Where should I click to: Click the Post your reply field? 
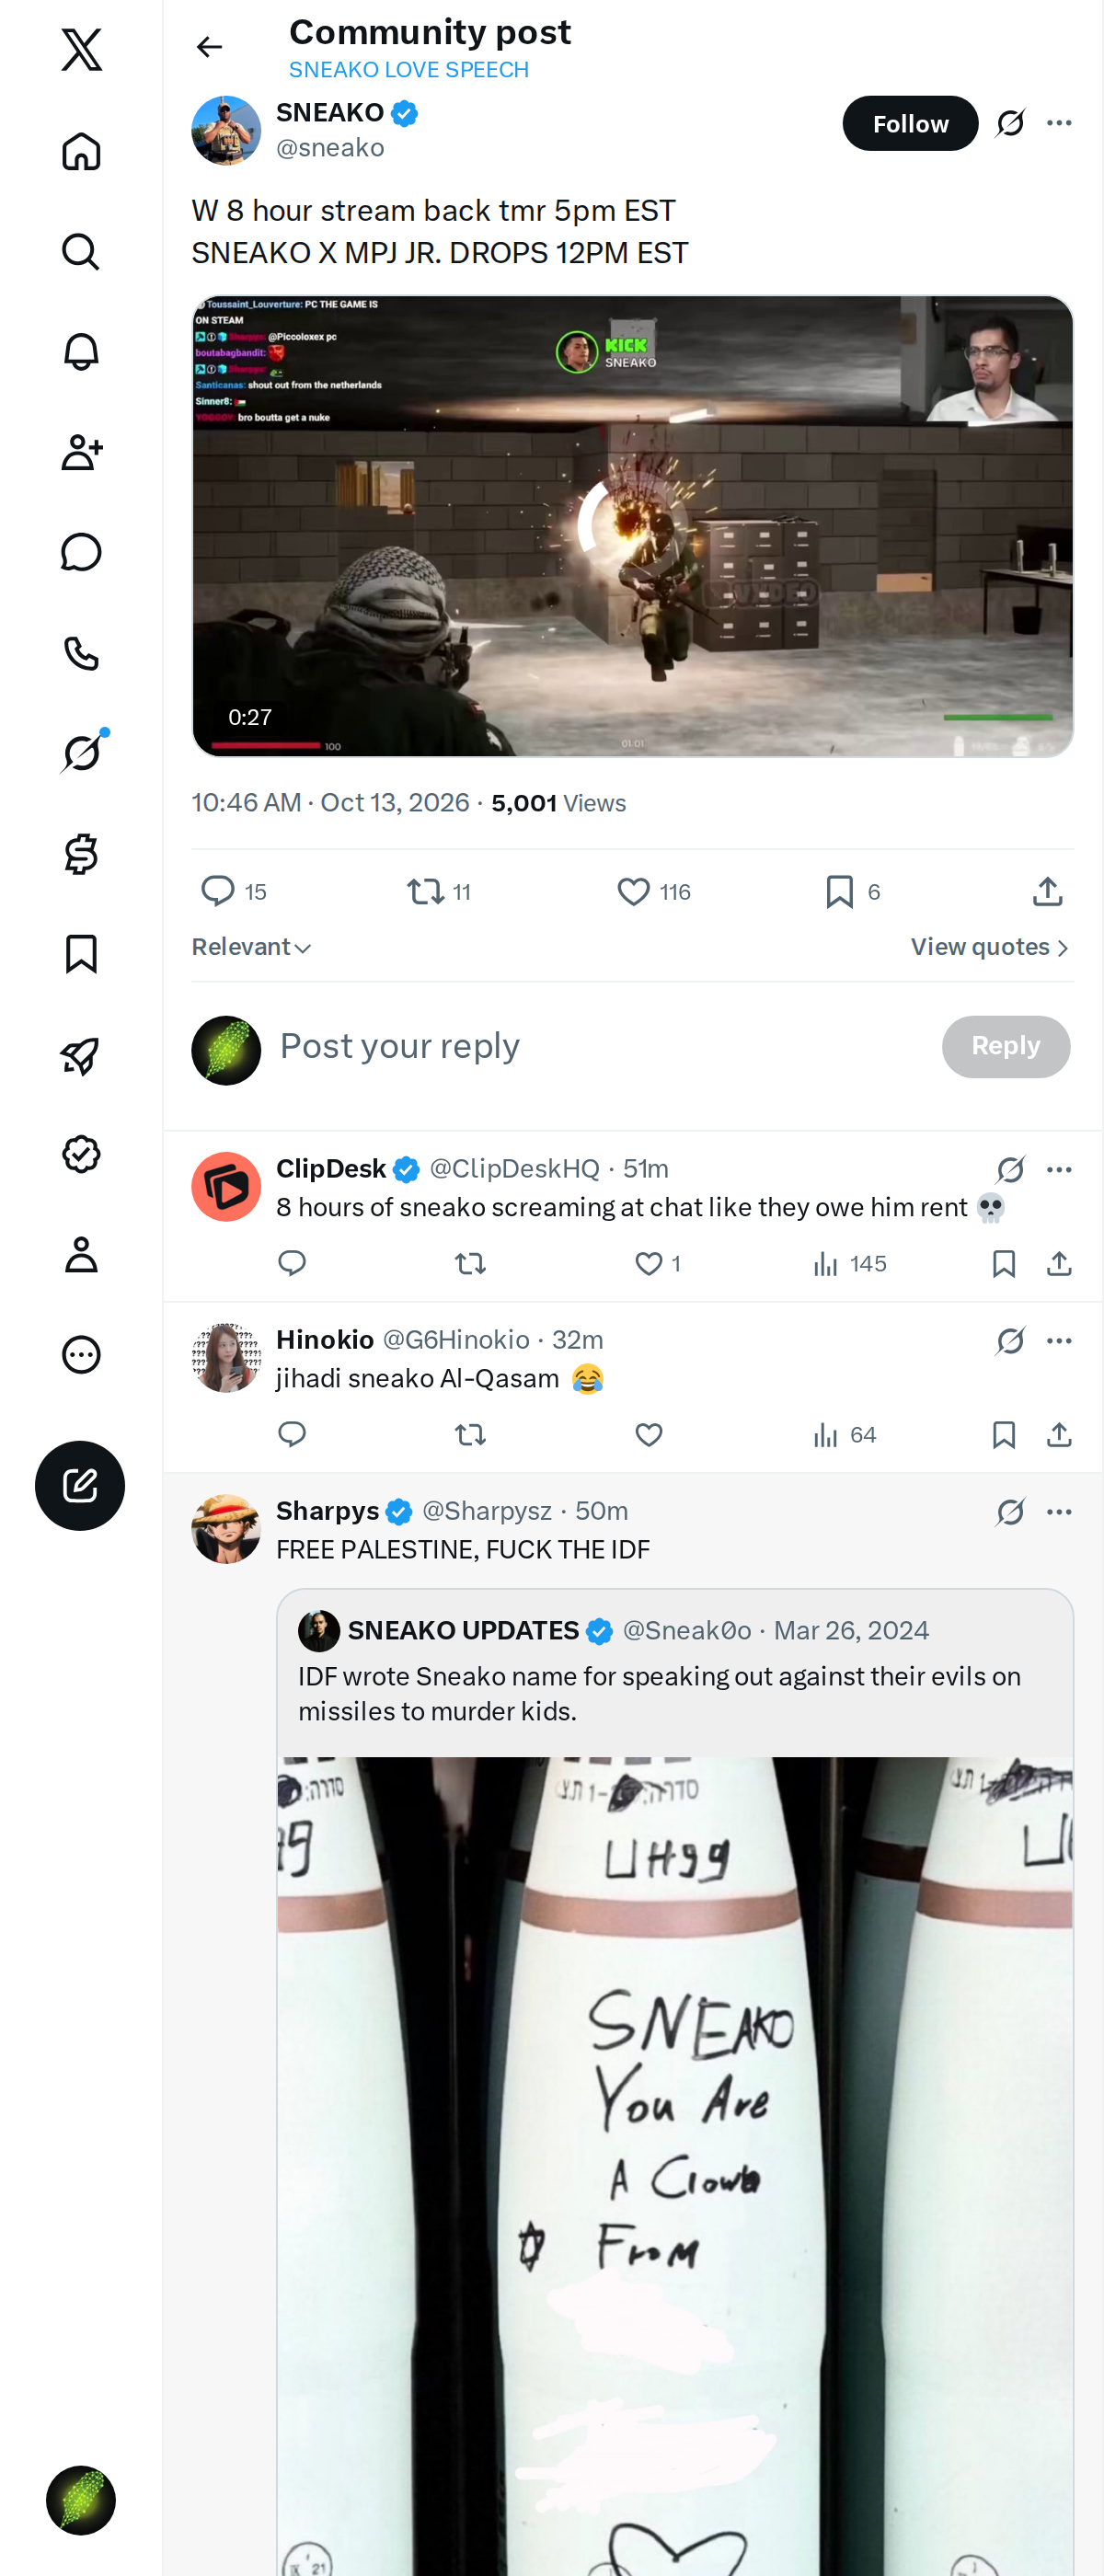click(600, 1046)
